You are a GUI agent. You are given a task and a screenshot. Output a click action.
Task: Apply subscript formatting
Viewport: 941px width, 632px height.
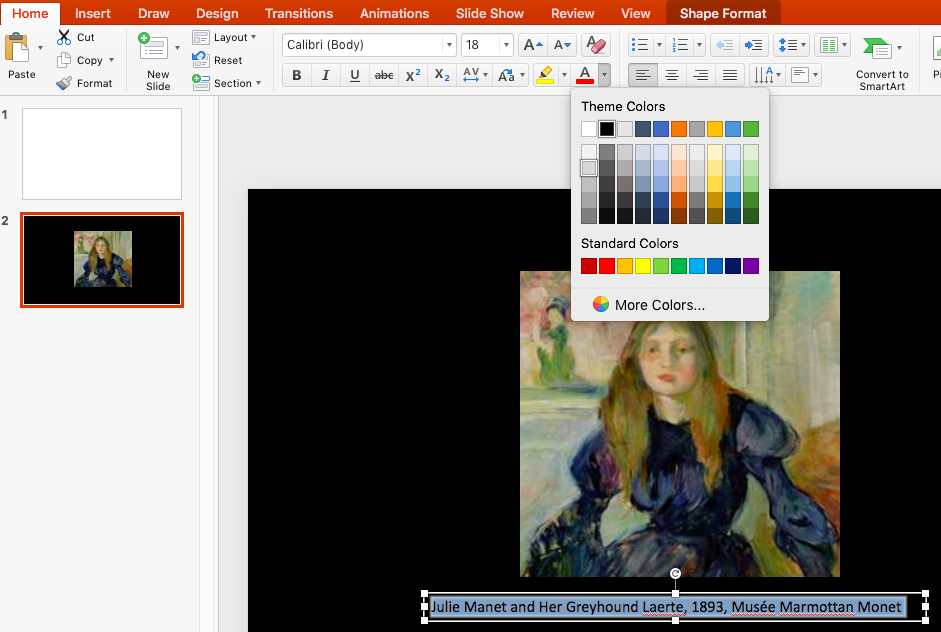[x=442, y=75]
